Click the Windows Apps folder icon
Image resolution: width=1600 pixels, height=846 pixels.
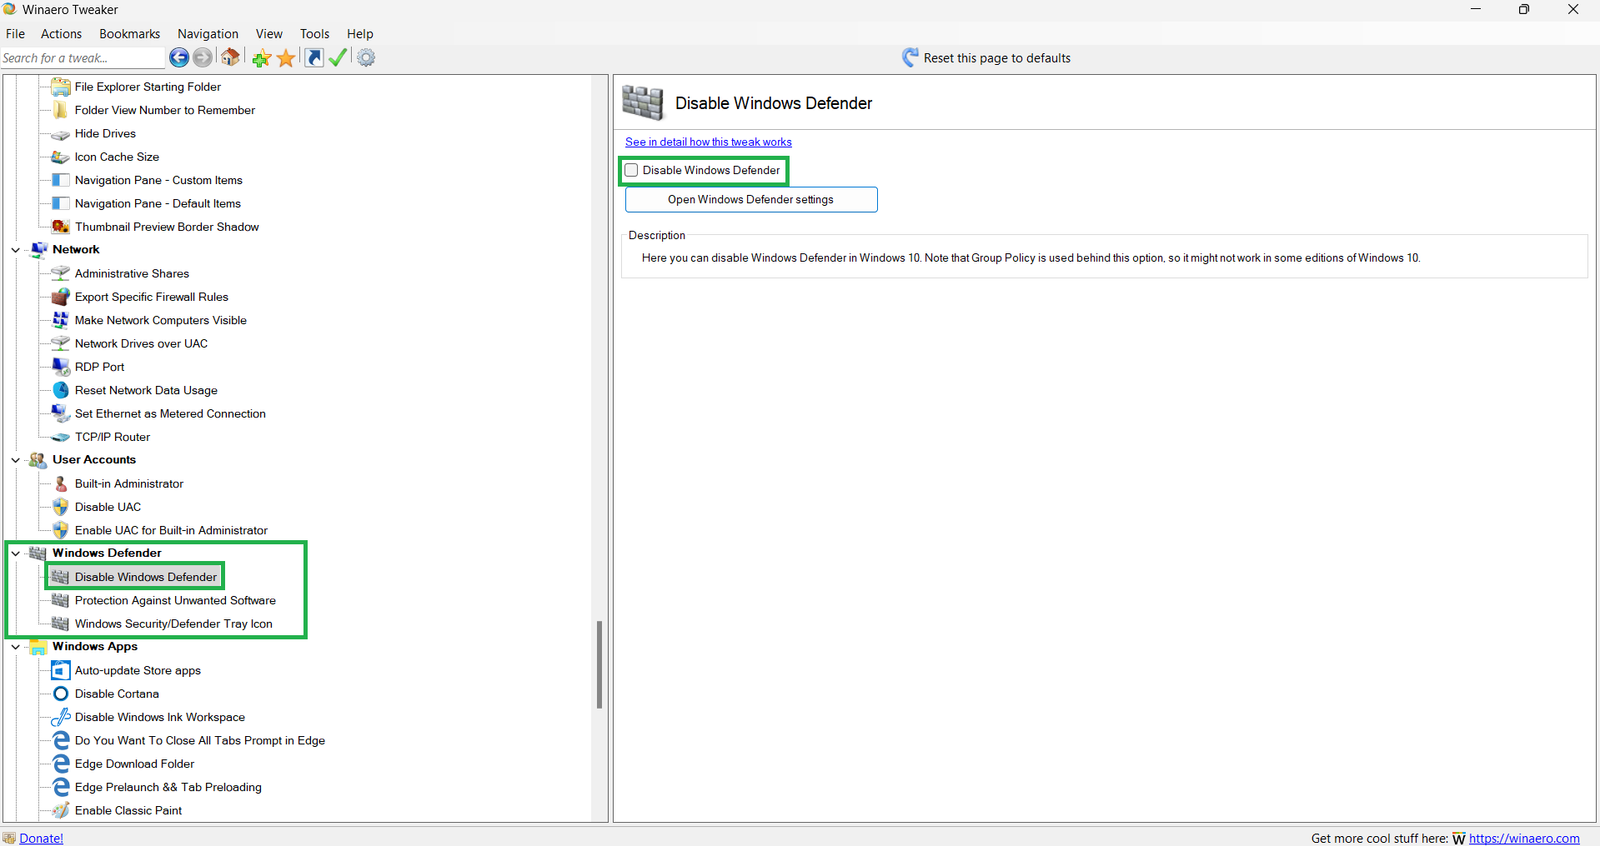38,647
